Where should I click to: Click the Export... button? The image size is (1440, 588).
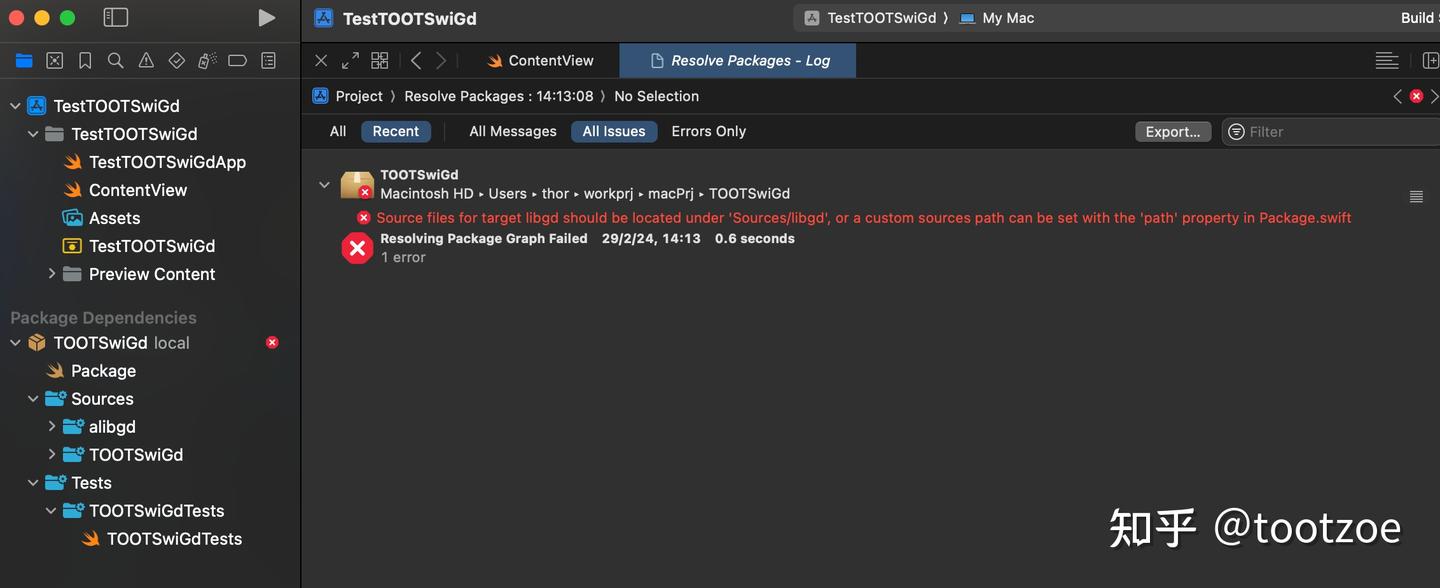[1172, 131]
